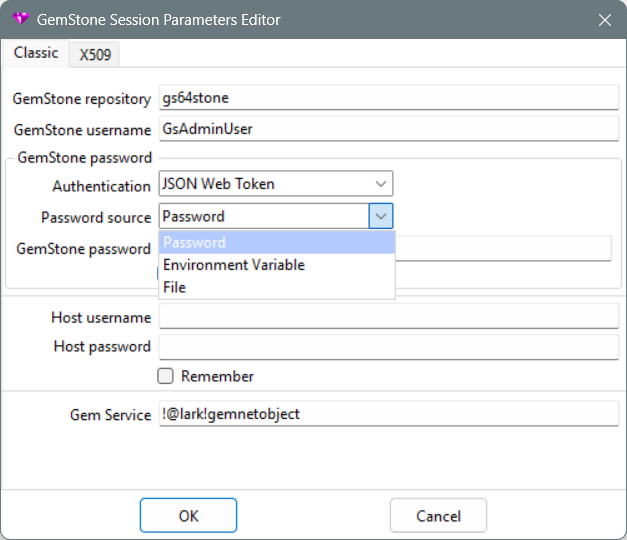Click the GemStone password input field
This screenshot has height=540, width=627.
[503, 248]
